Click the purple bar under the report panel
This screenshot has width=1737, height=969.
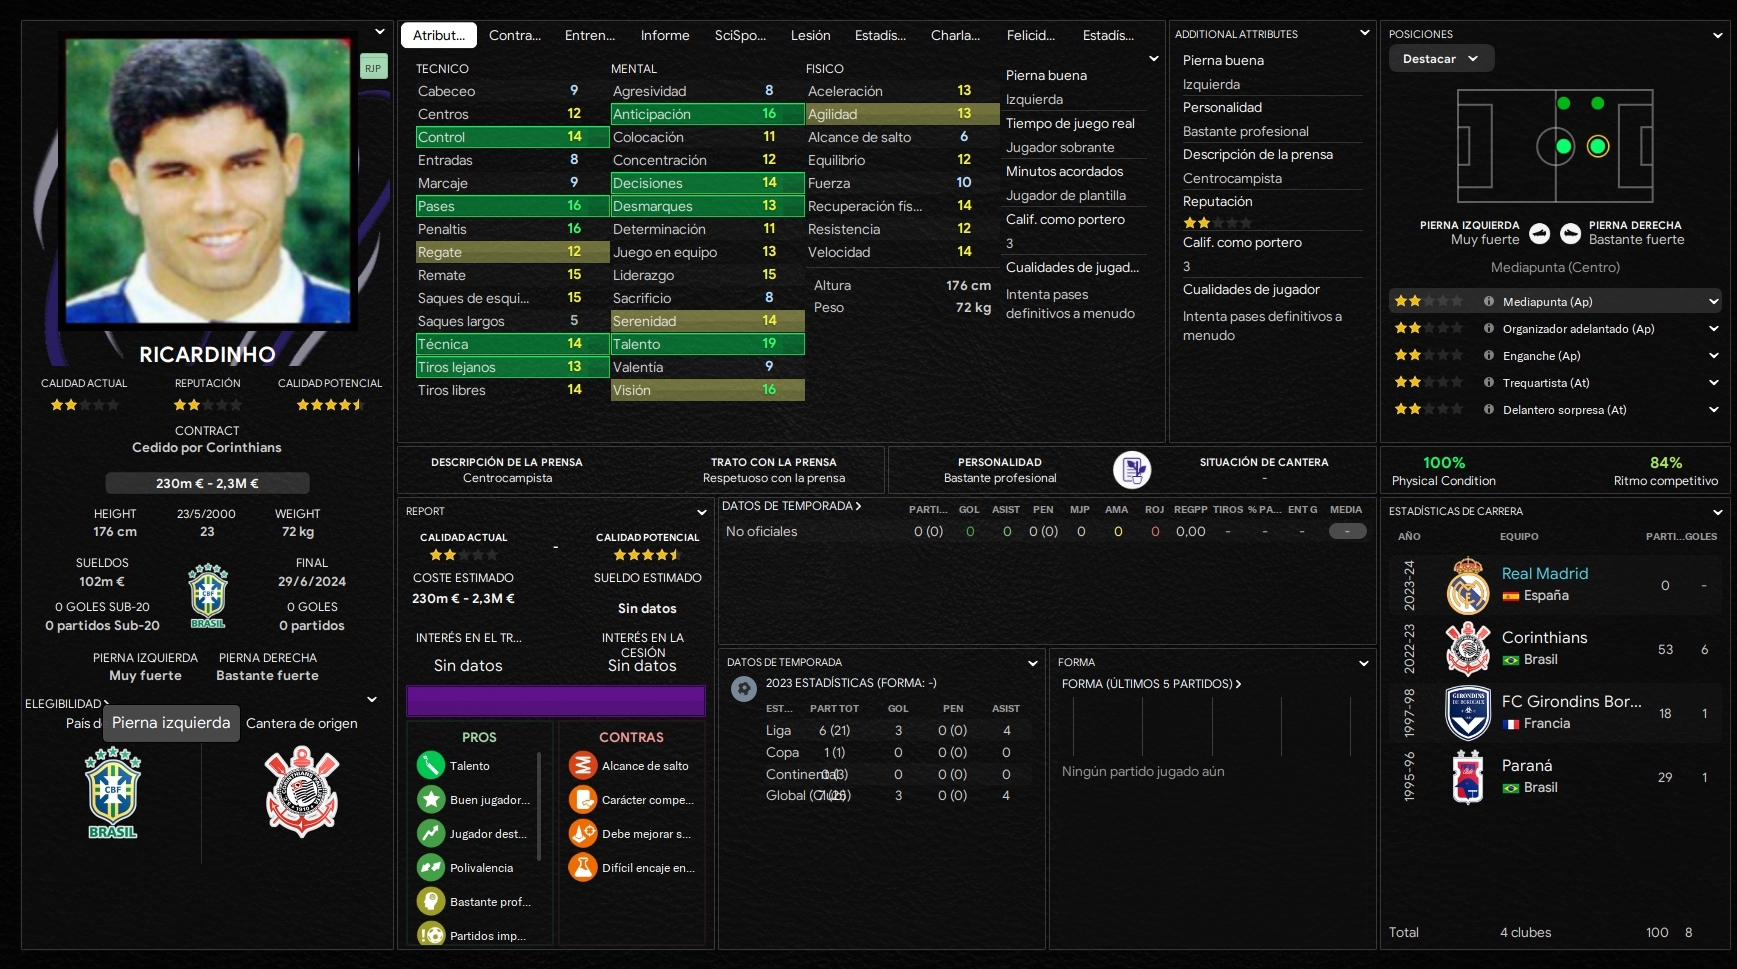[556, 701]
